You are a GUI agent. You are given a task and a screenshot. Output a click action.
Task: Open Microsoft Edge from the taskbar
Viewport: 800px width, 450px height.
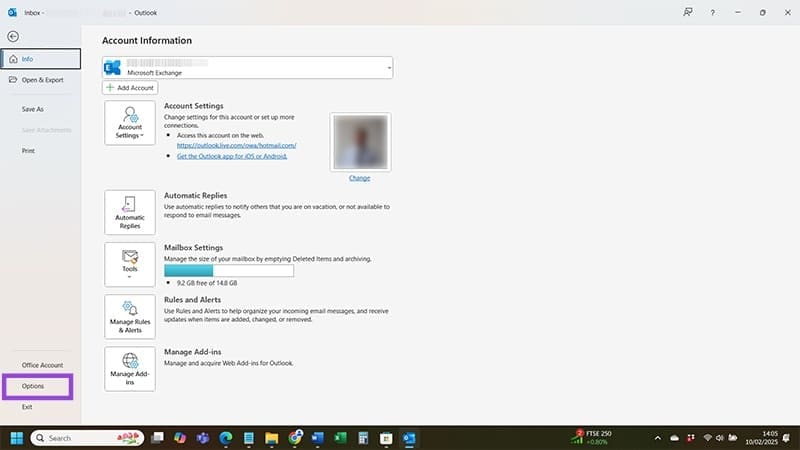(x=226, y=438)
